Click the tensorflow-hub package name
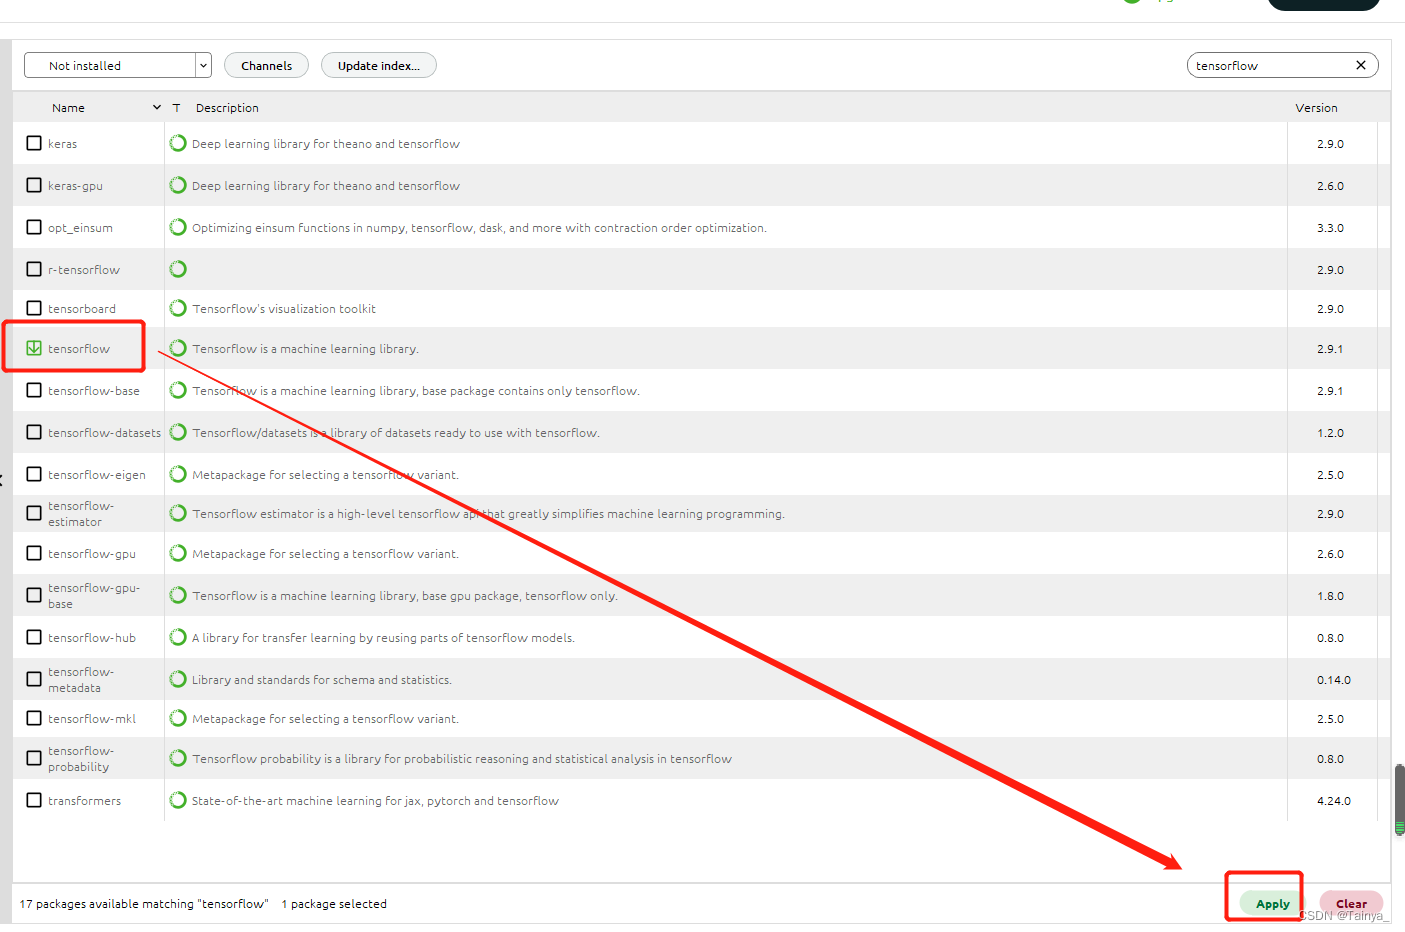1405x932 pixels. pyautogui.click(x=92, y=638)
